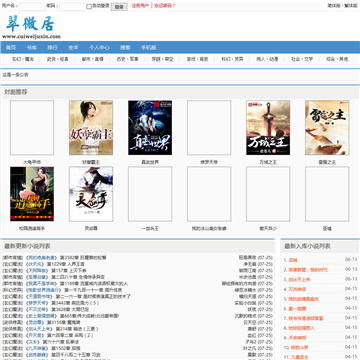
Task: Enable the 自动登录 checkbox
Action: coord(89,6)
